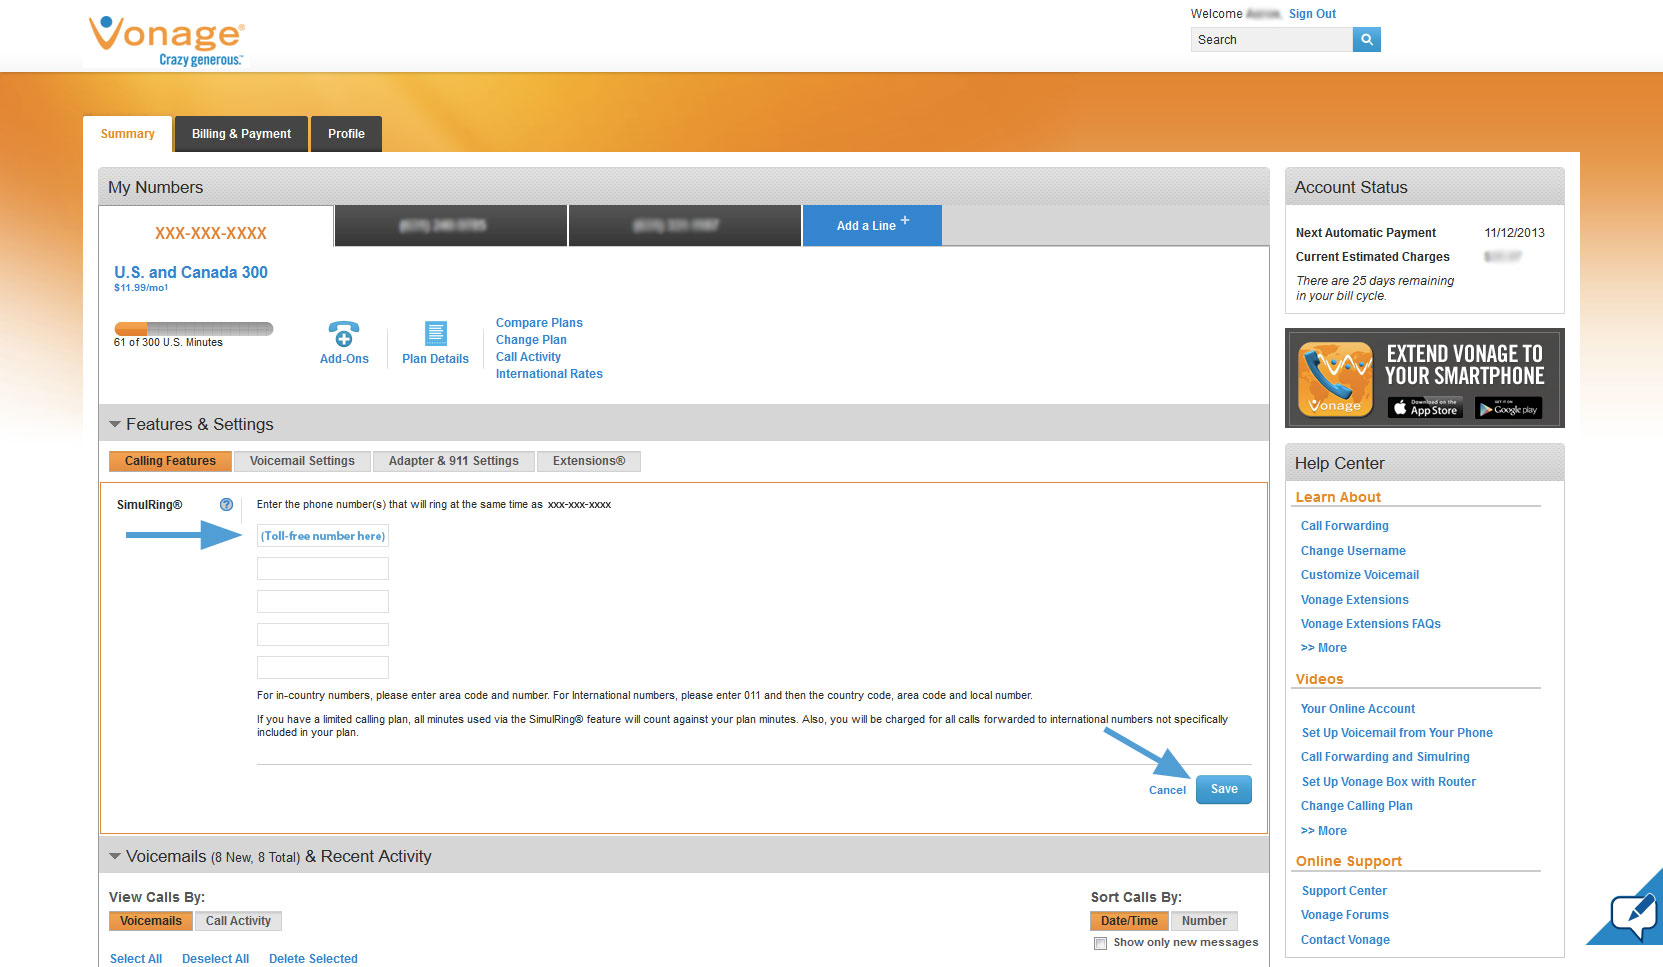
Task: Toggle Show only new messages checkbox
Action: [1100, 943]
